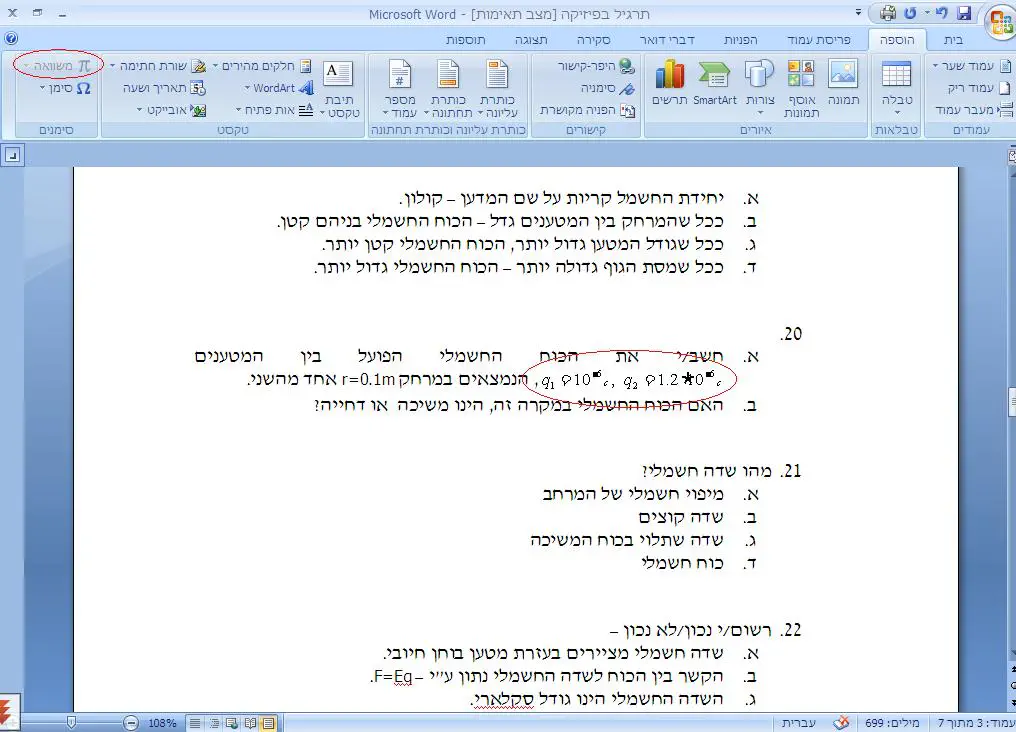Viewport: 1016px width, 732px height.
Task: Insert a picture with the תמונה icon
Action: coord(842,83)
